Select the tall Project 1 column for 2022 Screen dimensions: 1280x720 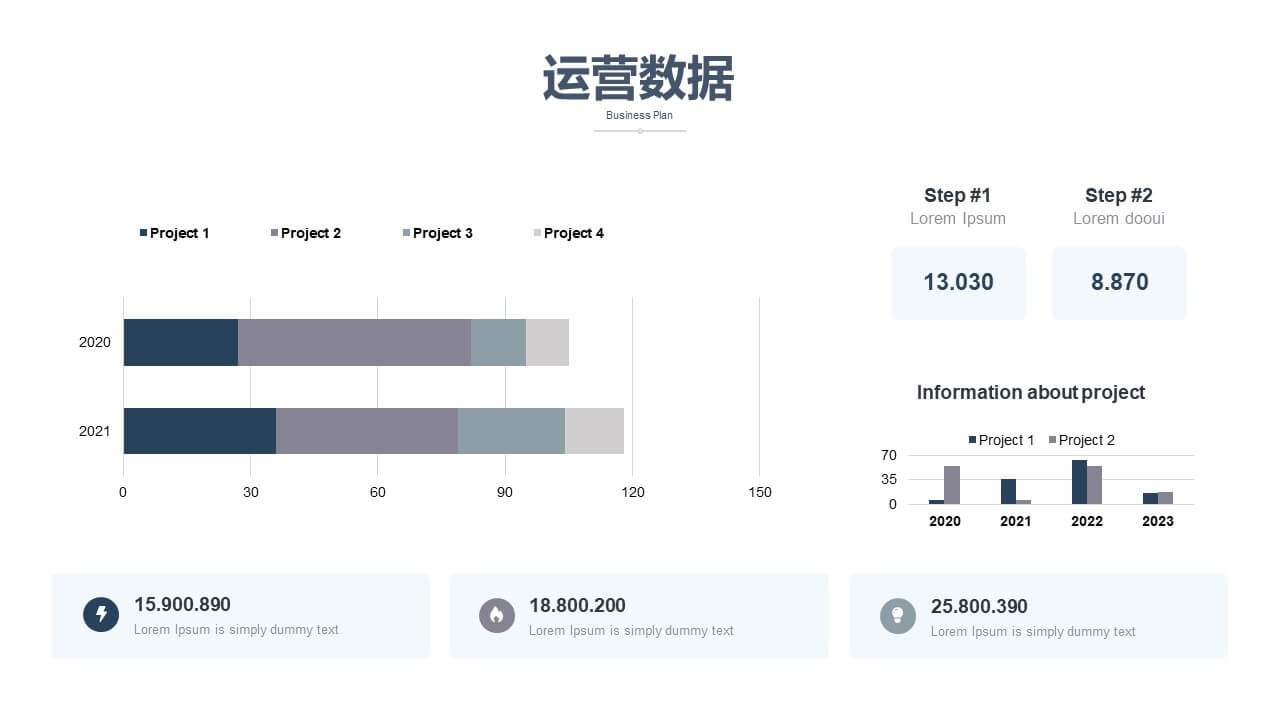[1079, 482]
